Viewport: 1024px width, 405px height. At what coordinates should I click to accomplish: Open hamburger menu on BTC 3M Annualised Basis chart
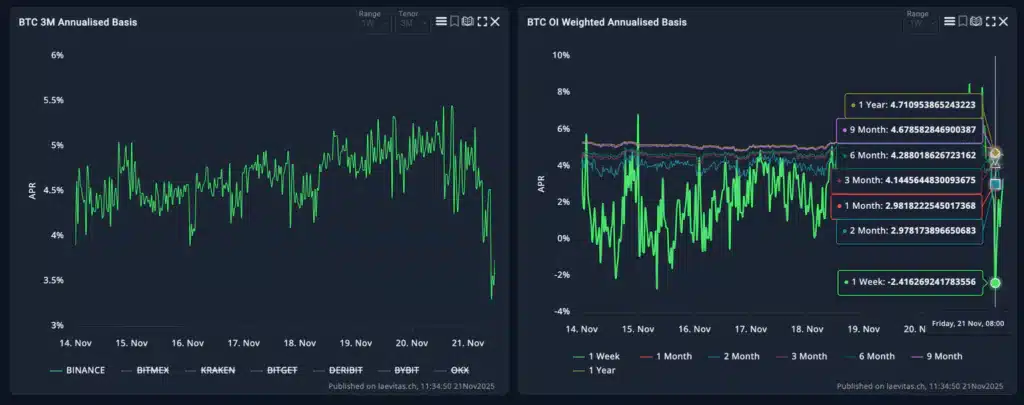tap(442, 21)
